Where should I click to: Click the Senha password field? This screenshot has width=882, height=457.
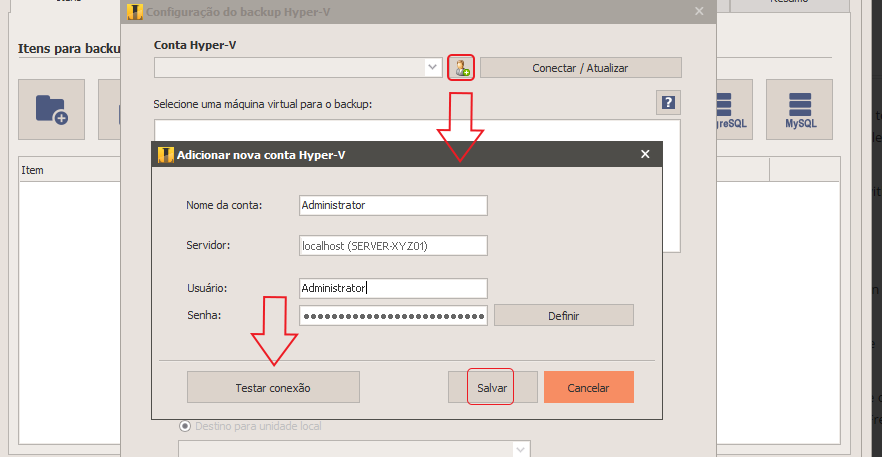(x=393, y=316)
